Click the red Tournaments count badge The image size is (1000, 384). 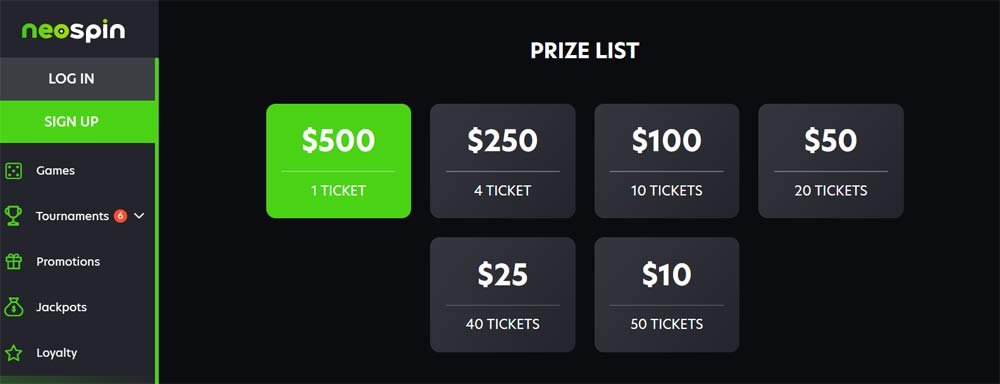click(x=120, y=216)
